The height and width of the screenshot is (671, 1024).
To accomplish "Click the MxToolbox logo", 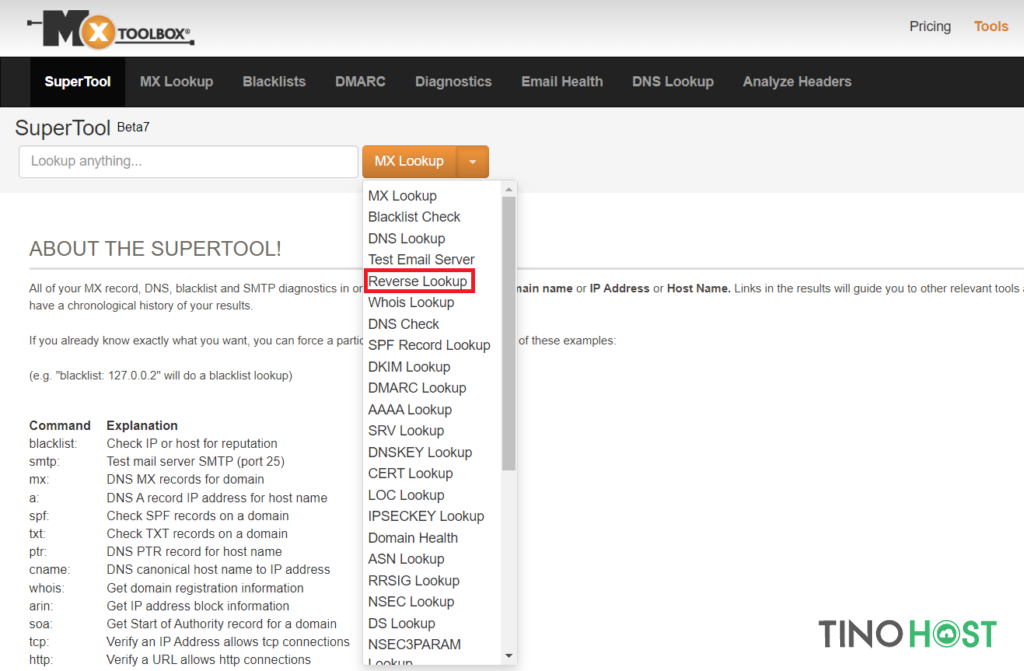I will click(111, 29).
